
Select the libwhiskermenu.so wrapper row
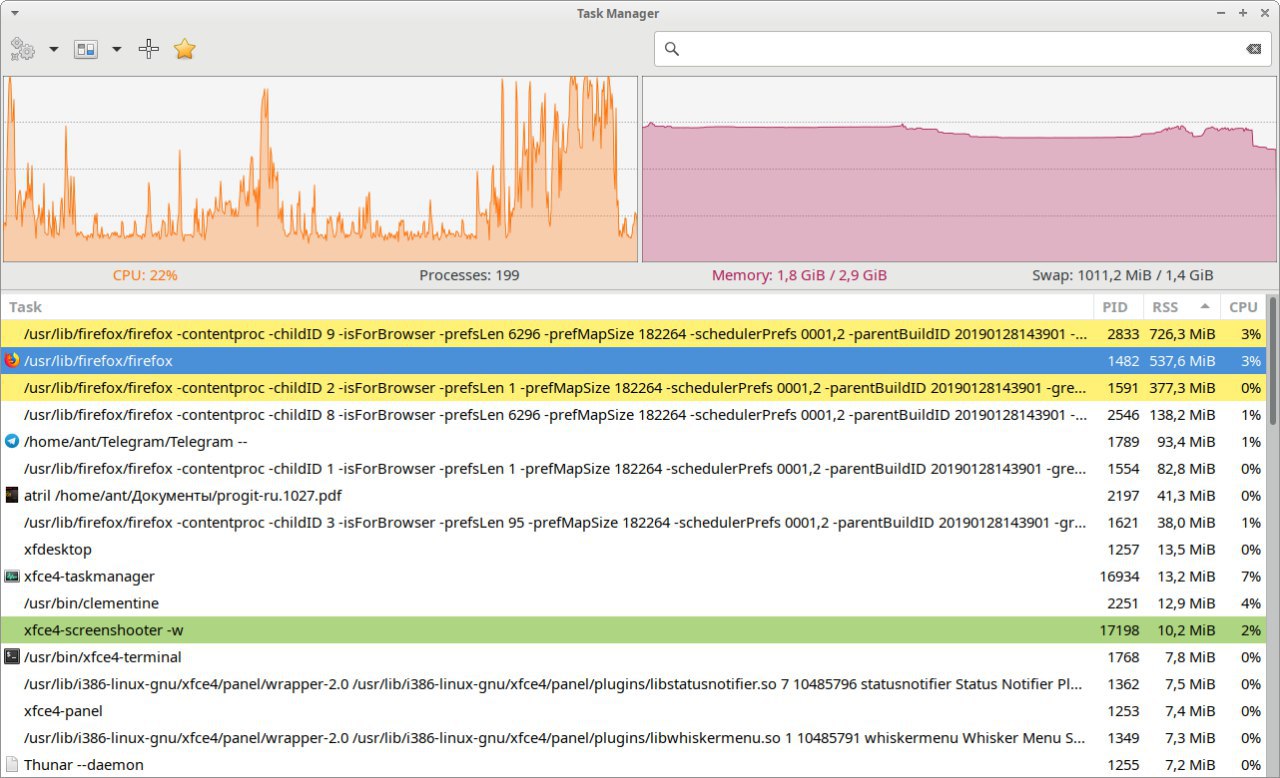point(634,739)
